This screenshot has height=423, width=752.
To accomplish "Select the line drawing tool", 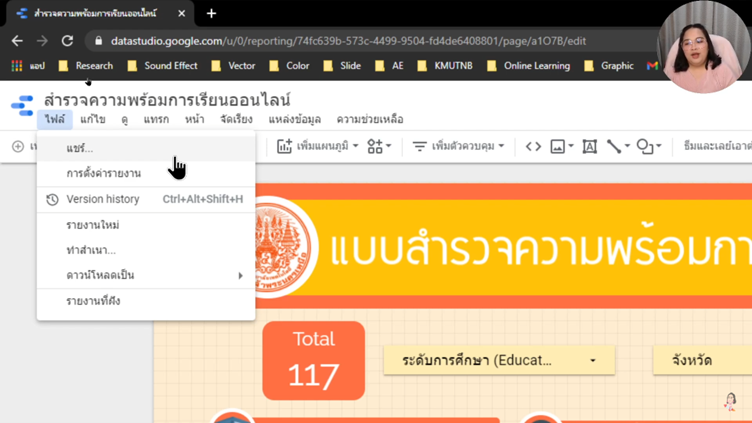I will (x=615, y=147).
